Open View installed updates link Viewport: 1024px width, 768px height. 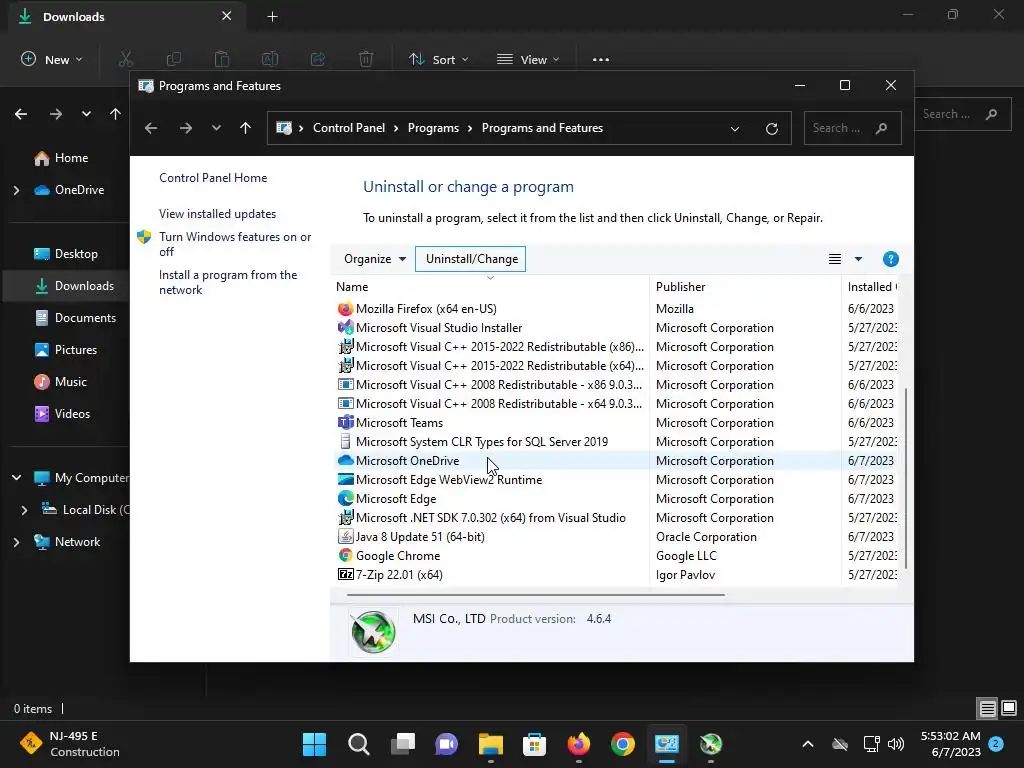click(217, 214)
